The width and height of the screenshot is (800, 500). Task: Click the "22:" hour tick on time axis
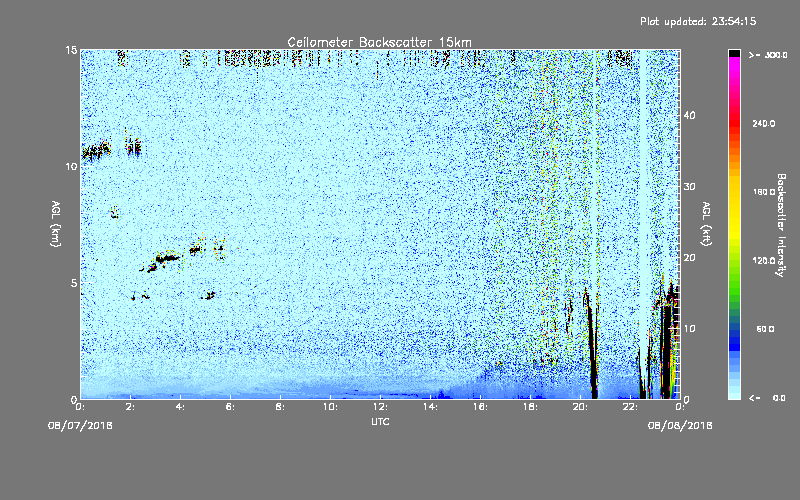630,407
